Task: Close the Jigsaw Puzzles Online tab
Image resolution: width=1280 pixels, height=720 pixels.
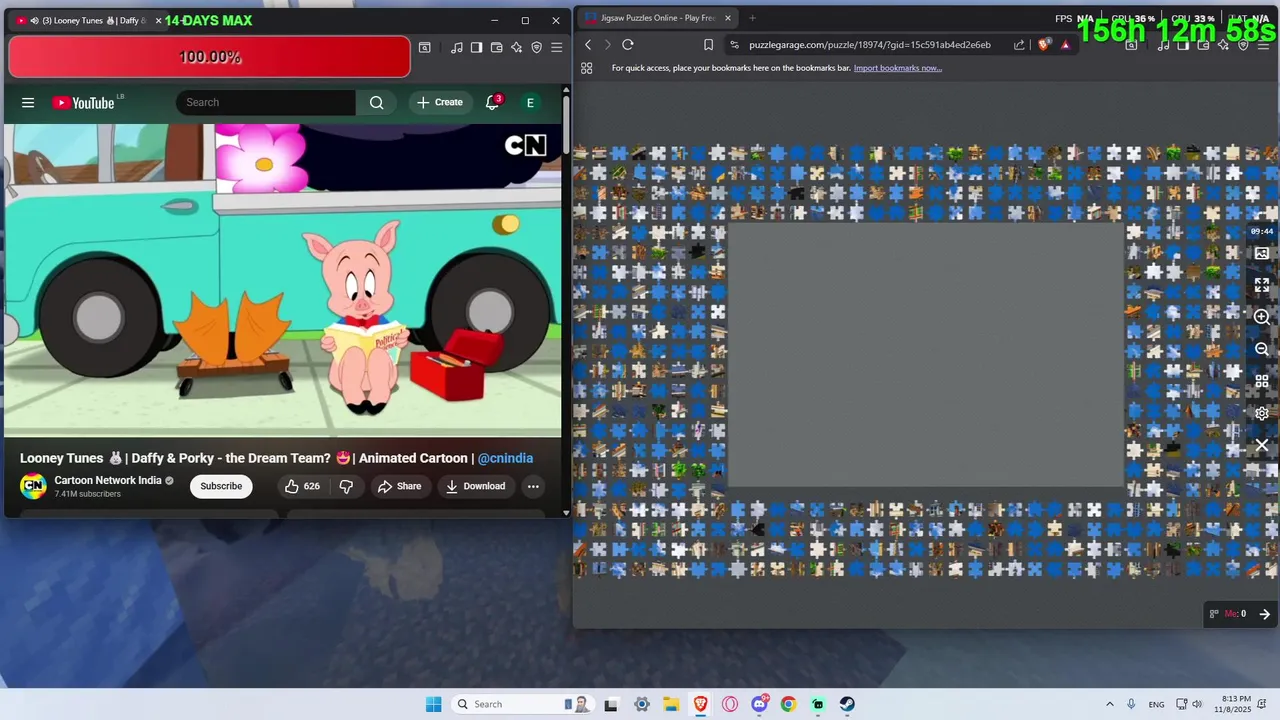Action: pyautogui.click(x=728, y=18)
